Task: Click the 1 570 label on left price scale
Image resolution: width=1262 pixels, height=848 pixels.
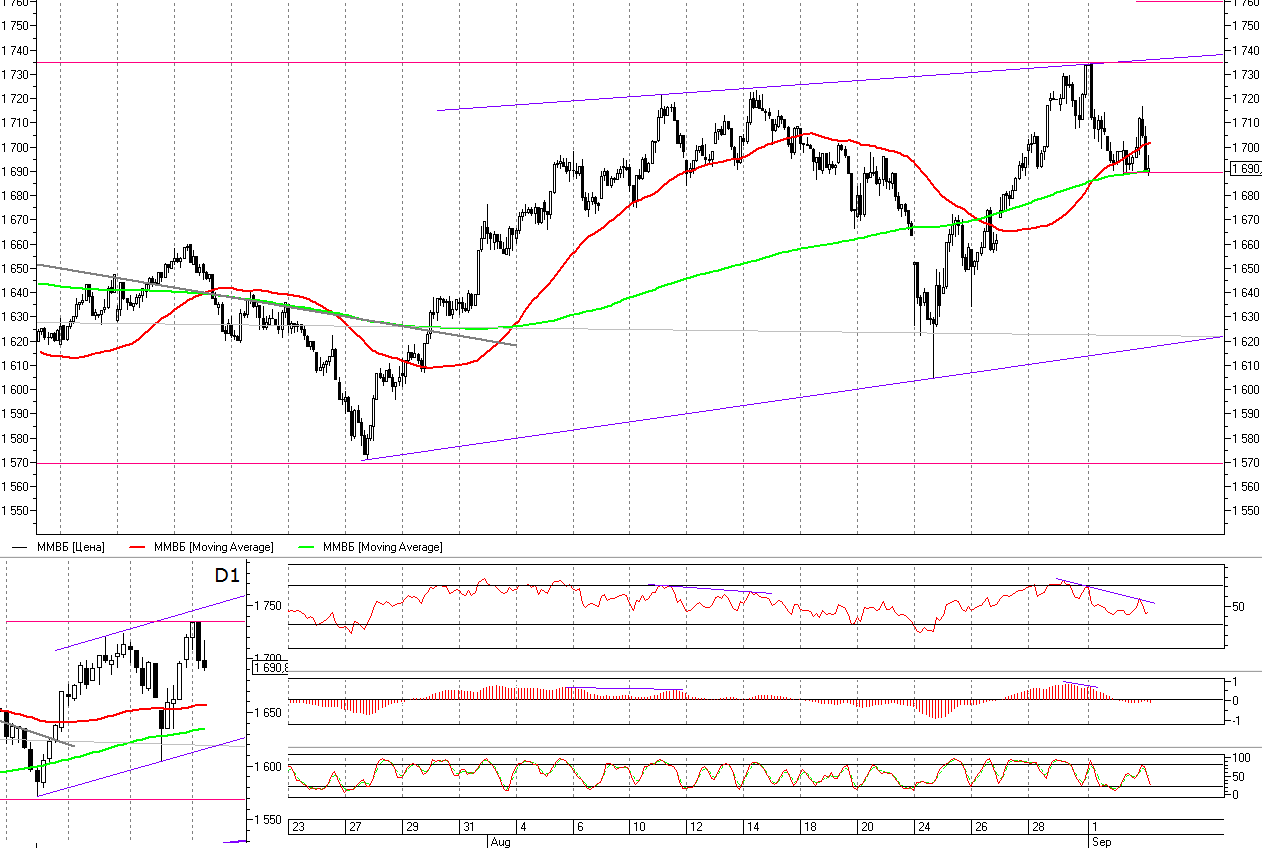Action: coord(17,463)
